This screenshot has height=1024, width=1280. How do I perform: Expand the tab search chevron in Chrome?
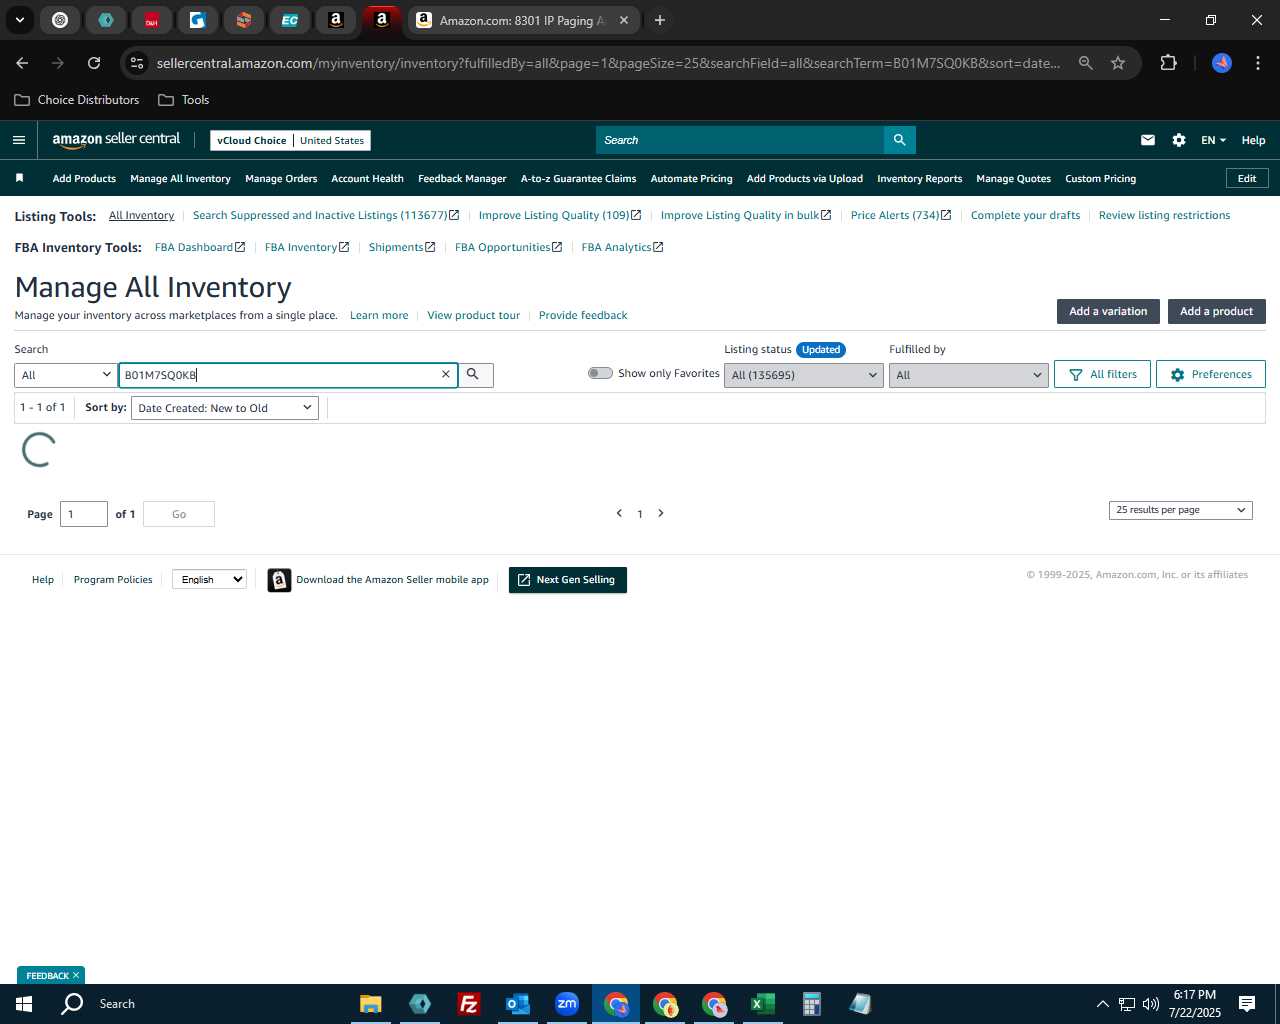click(19, 20)
